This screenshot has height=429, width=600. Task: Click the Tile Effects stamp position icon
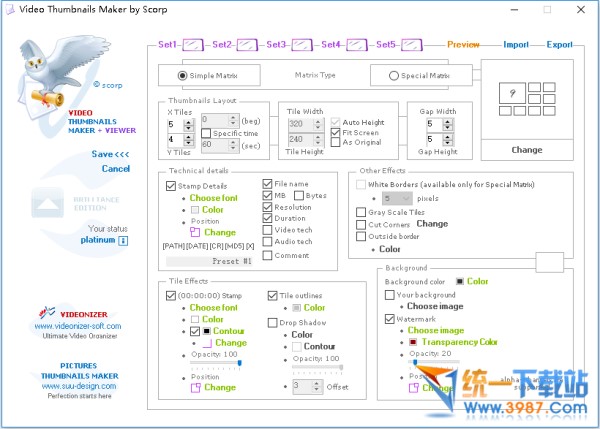(195, 387)
